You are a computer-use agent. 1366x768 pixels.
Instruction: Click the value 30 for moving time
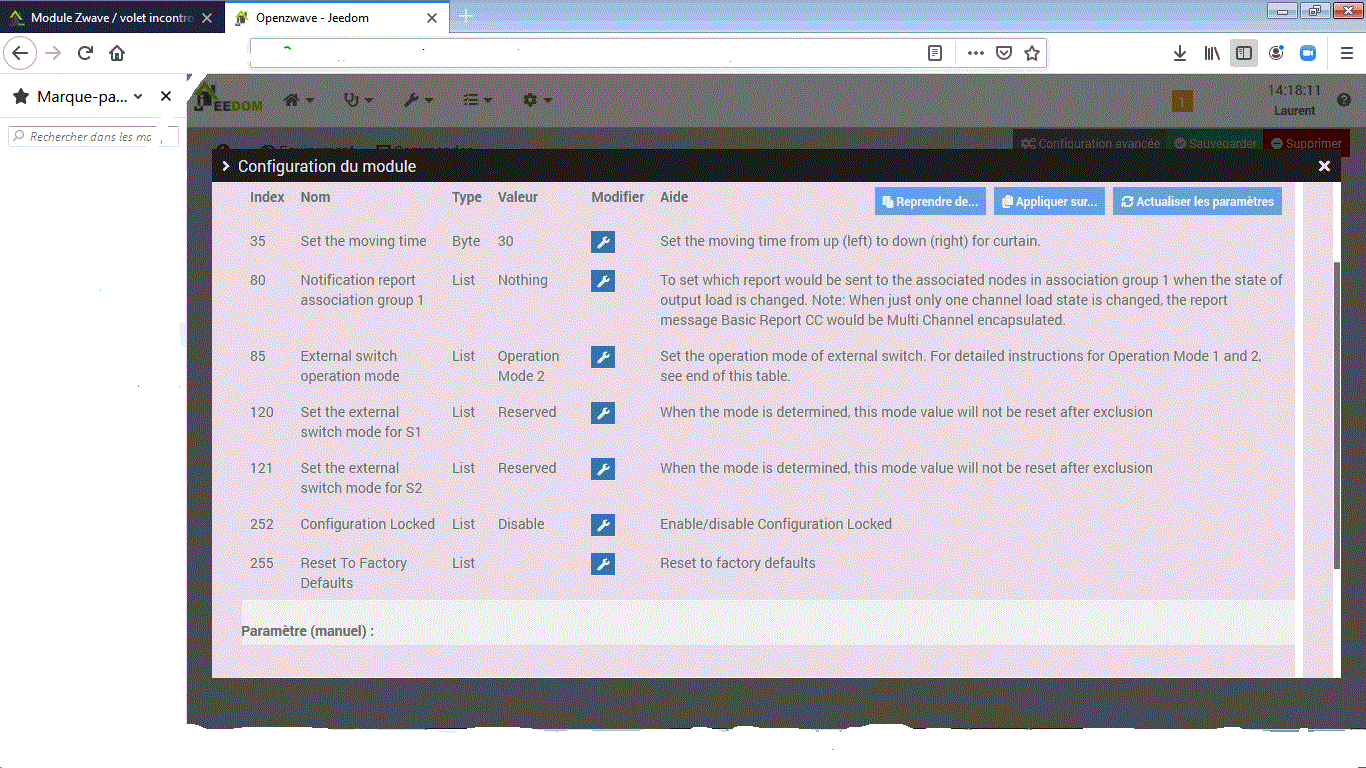pos(506,242)
